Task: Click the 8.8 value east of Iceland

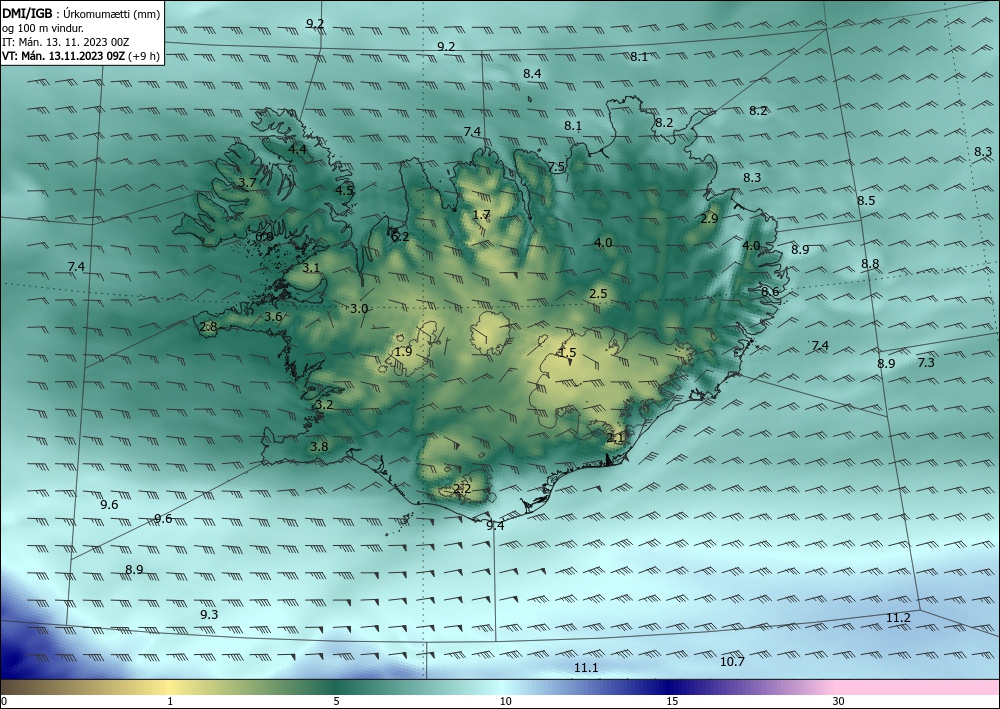Action: [x=870, y=264]
